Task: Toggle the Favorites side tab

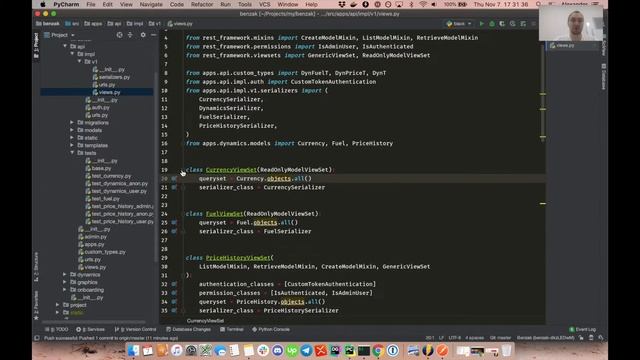Action: 36,304
